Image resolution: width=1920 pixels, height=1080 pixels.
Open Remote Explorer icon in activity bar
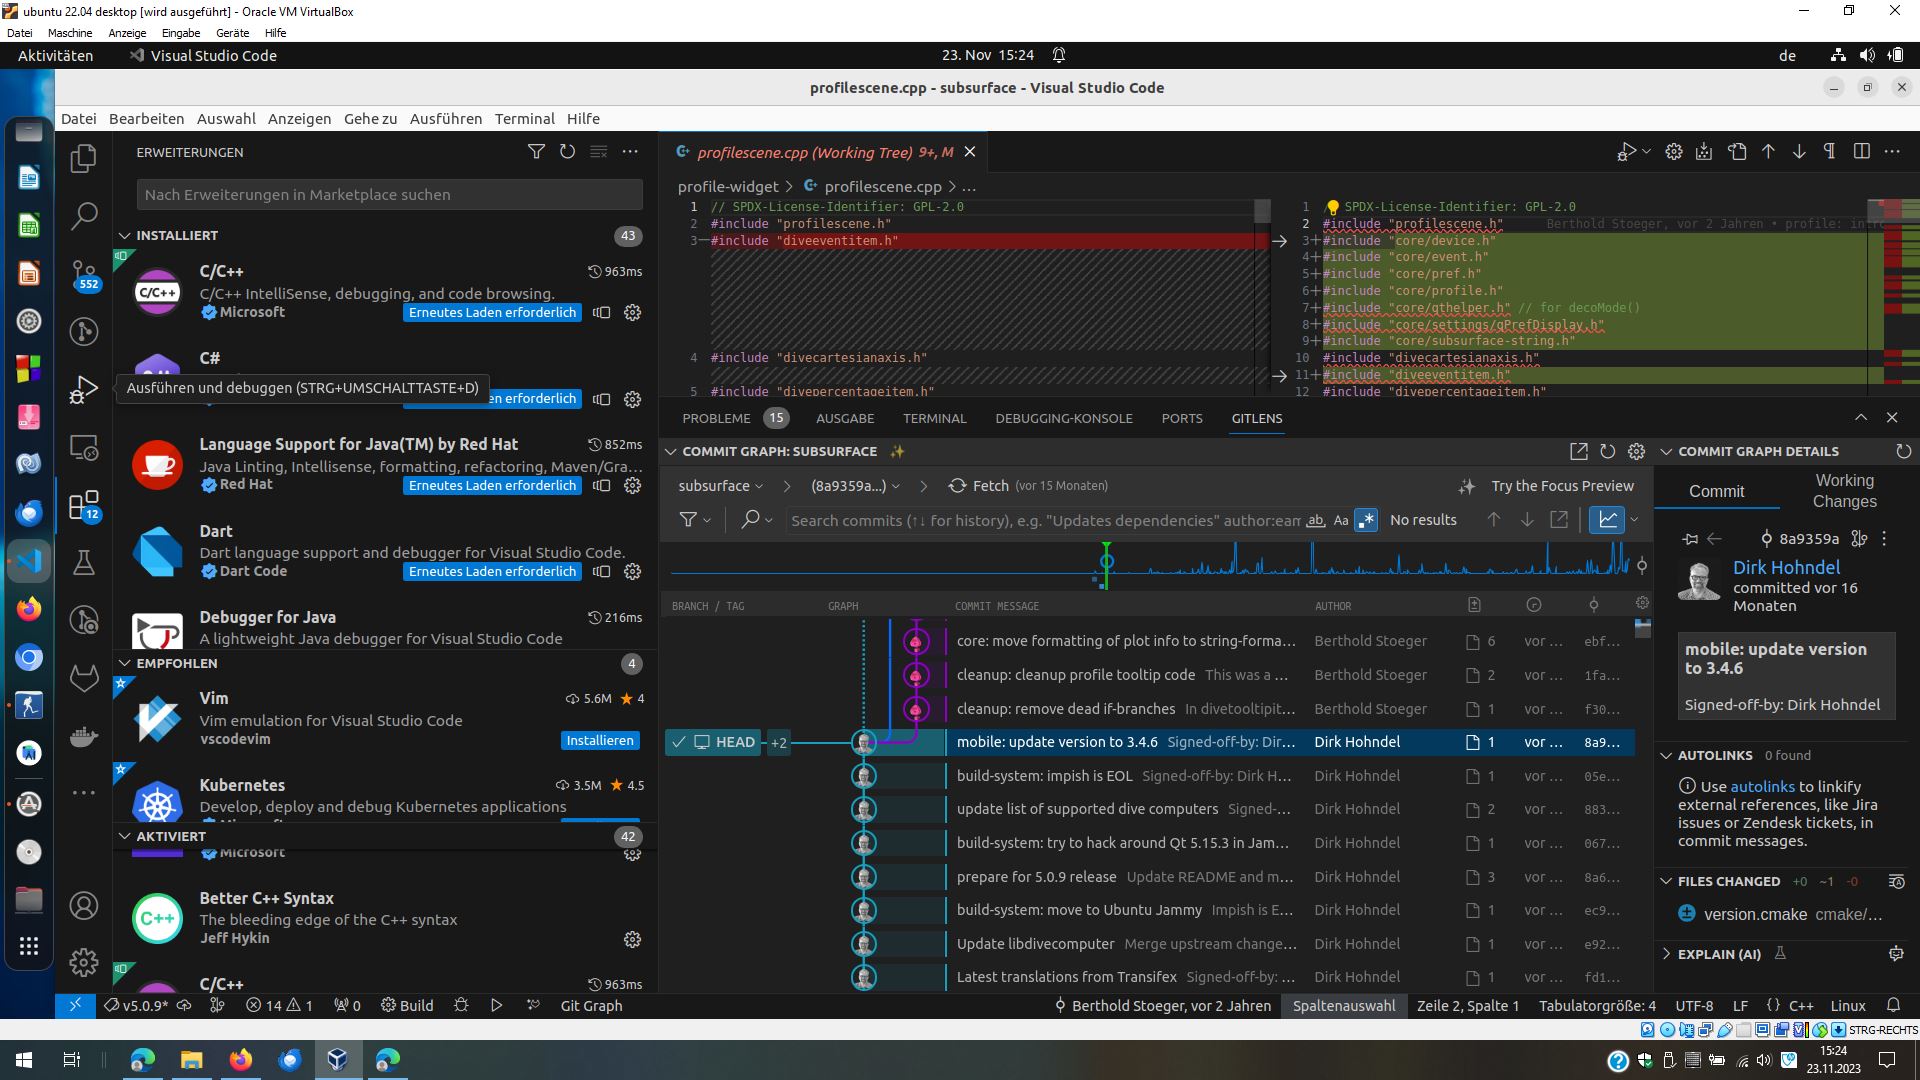tap(84, 447)
